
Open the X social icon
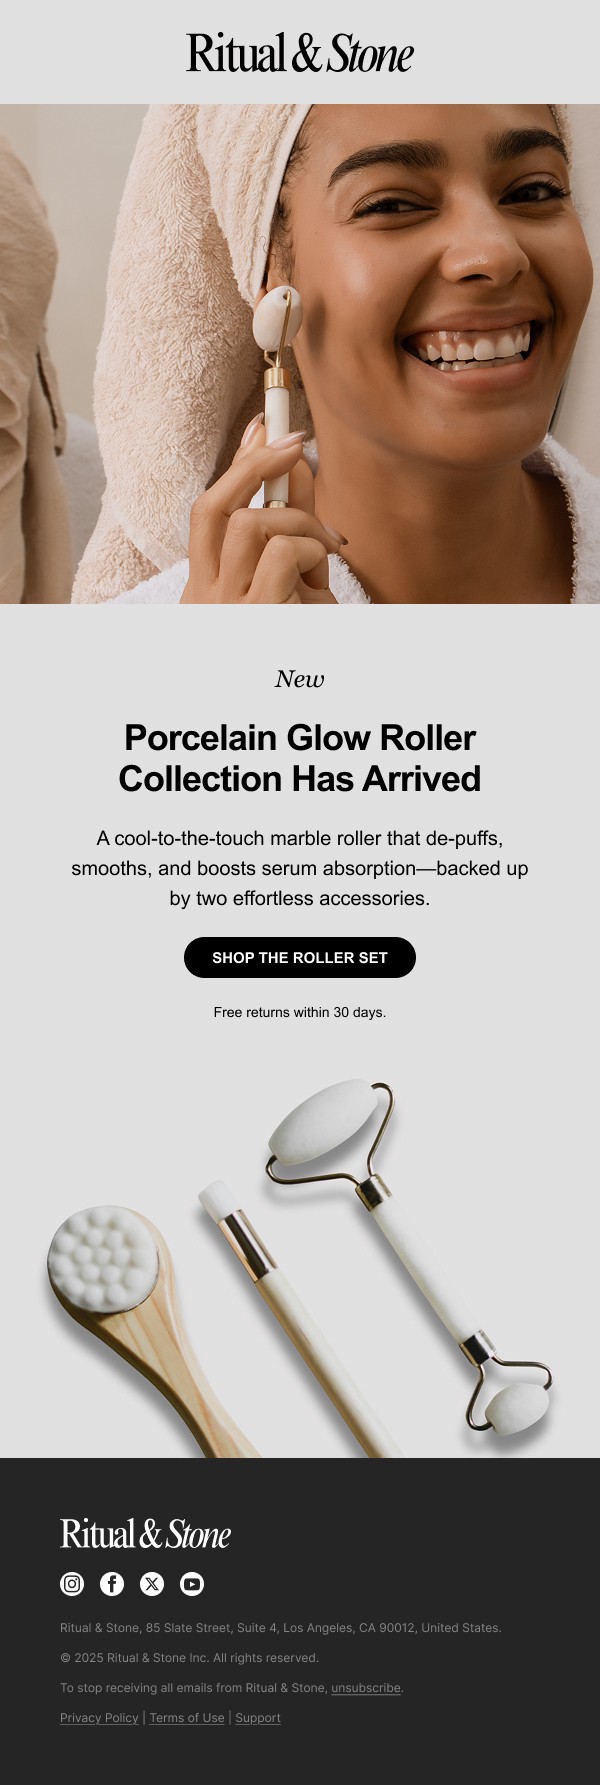click(x=152, y=1583)
